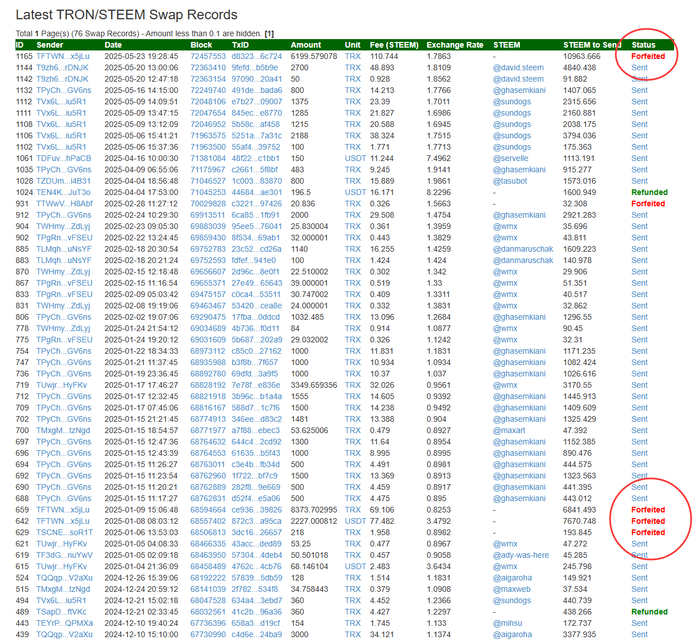Open @david.steem profile in row 1144
This screenshot has height=640, width=693.
(x=518, y=68)
